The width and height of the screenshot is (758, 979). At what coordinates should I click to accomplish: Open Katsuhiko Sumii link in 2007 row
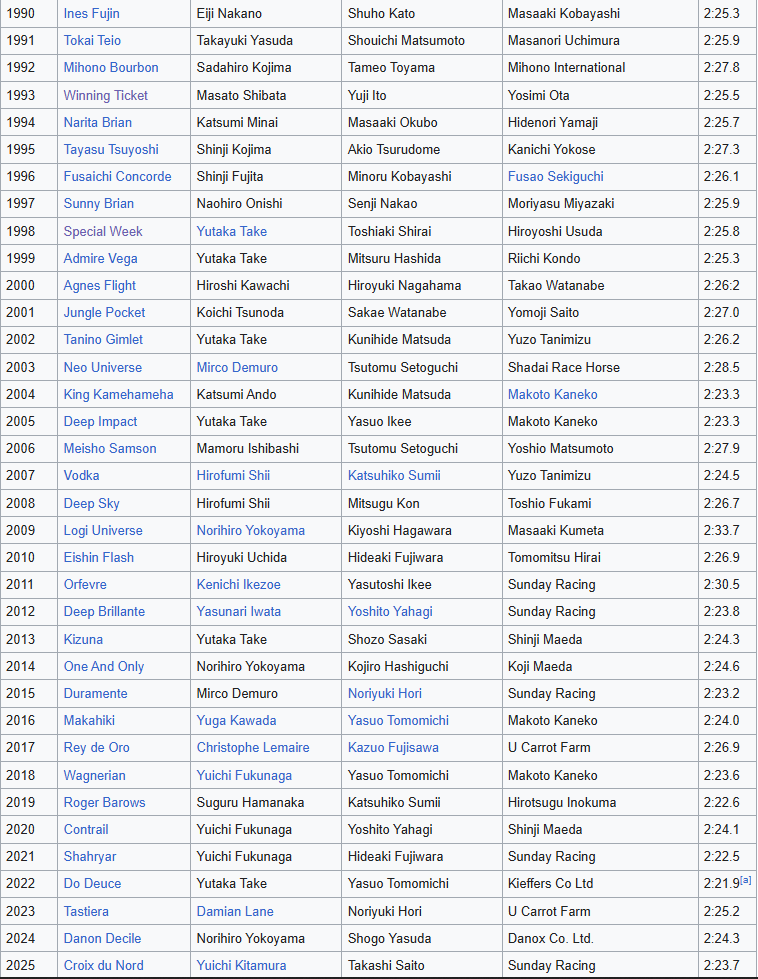[x=394, y=475]
